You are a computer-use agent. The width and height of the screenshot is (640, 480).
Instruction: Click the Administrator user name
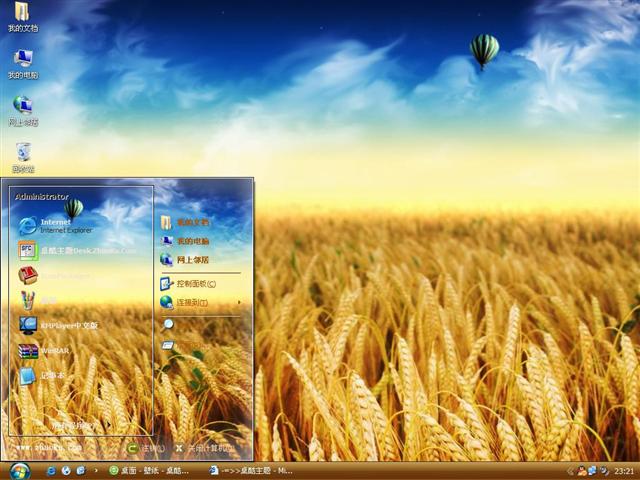[x=42, y=197]
